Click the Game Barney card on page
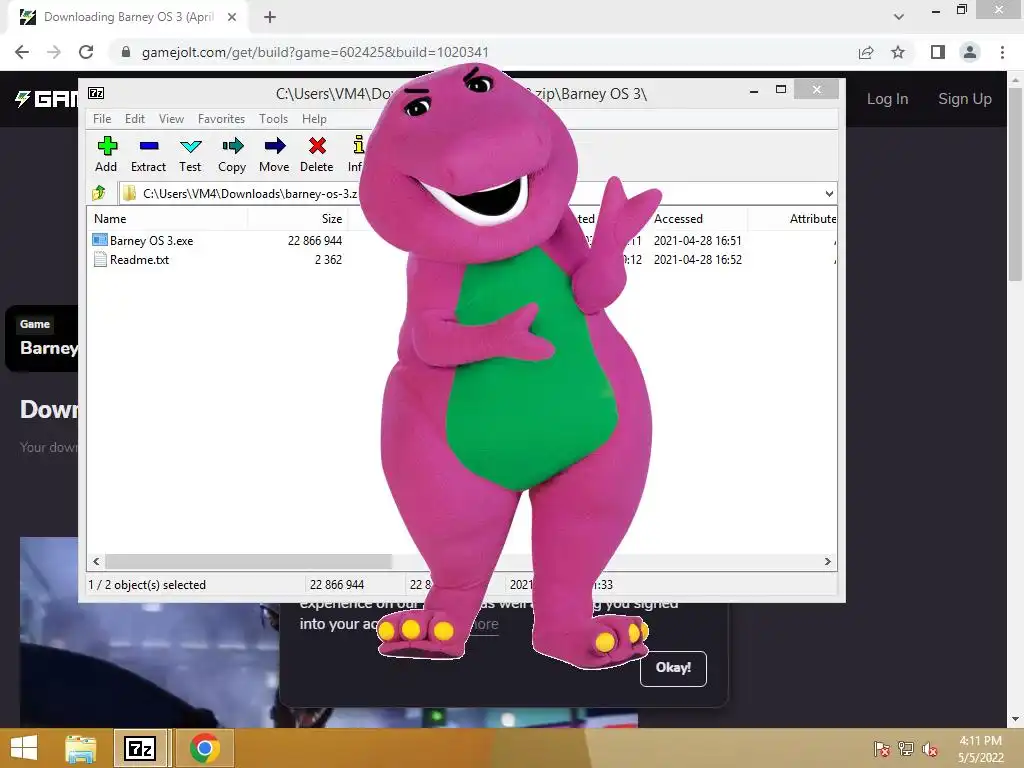 click(x=44, y=338)
